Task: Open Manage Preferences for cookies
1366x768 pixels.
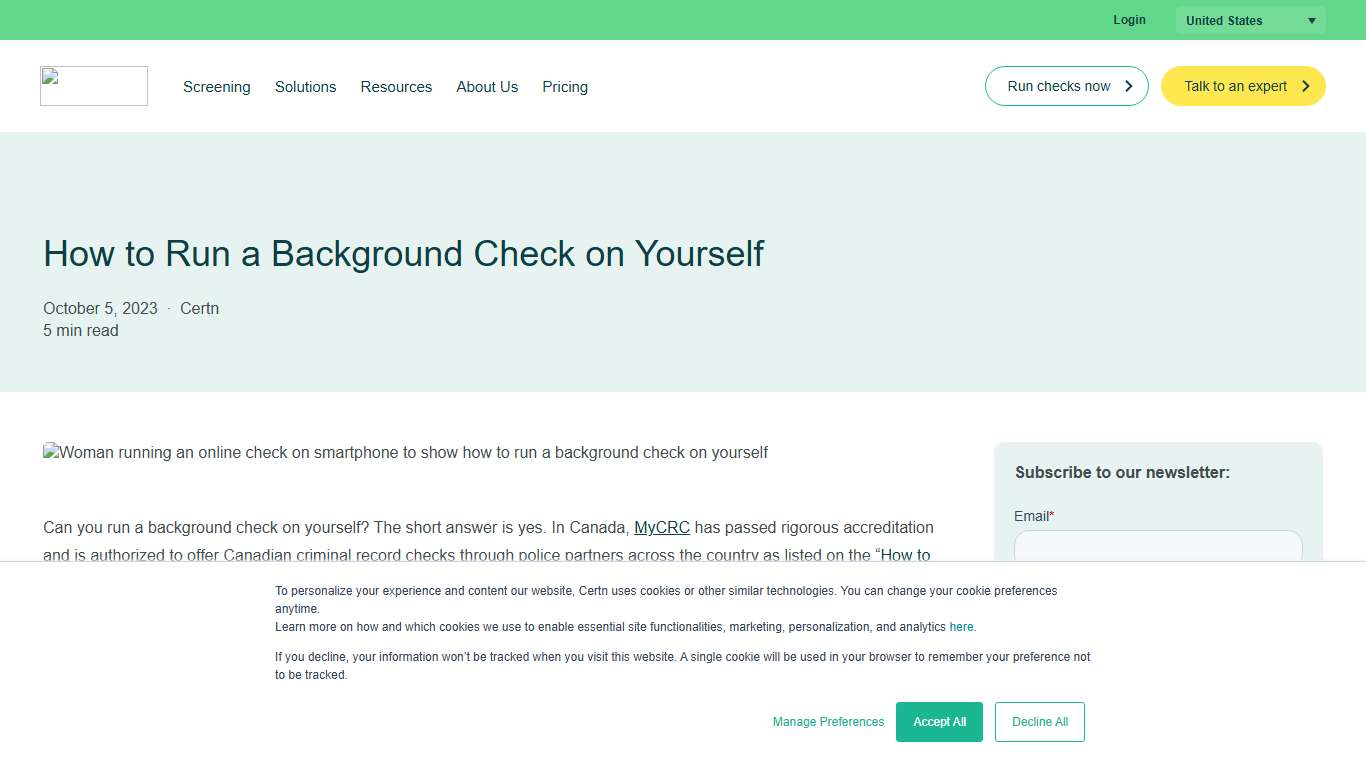Action: coord(828,721)
